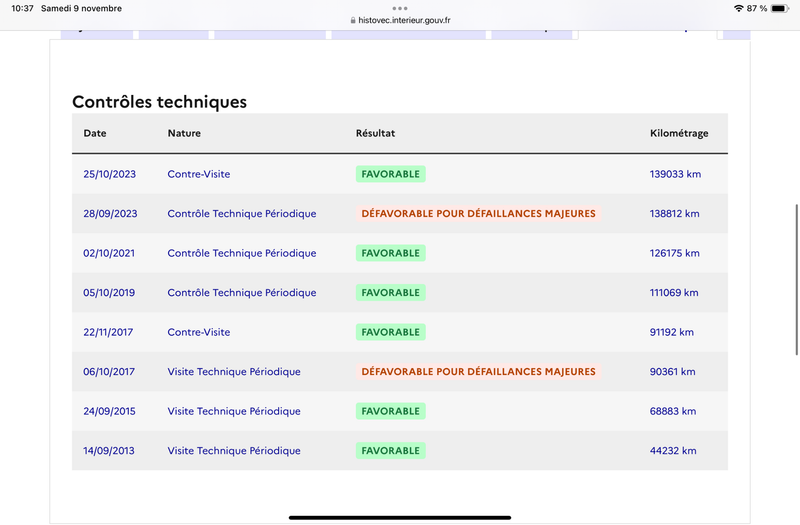800x525 pixels.
Task: Click the FAVORABLE badge for 02/10/2021
Action: (x=390, y=253)
